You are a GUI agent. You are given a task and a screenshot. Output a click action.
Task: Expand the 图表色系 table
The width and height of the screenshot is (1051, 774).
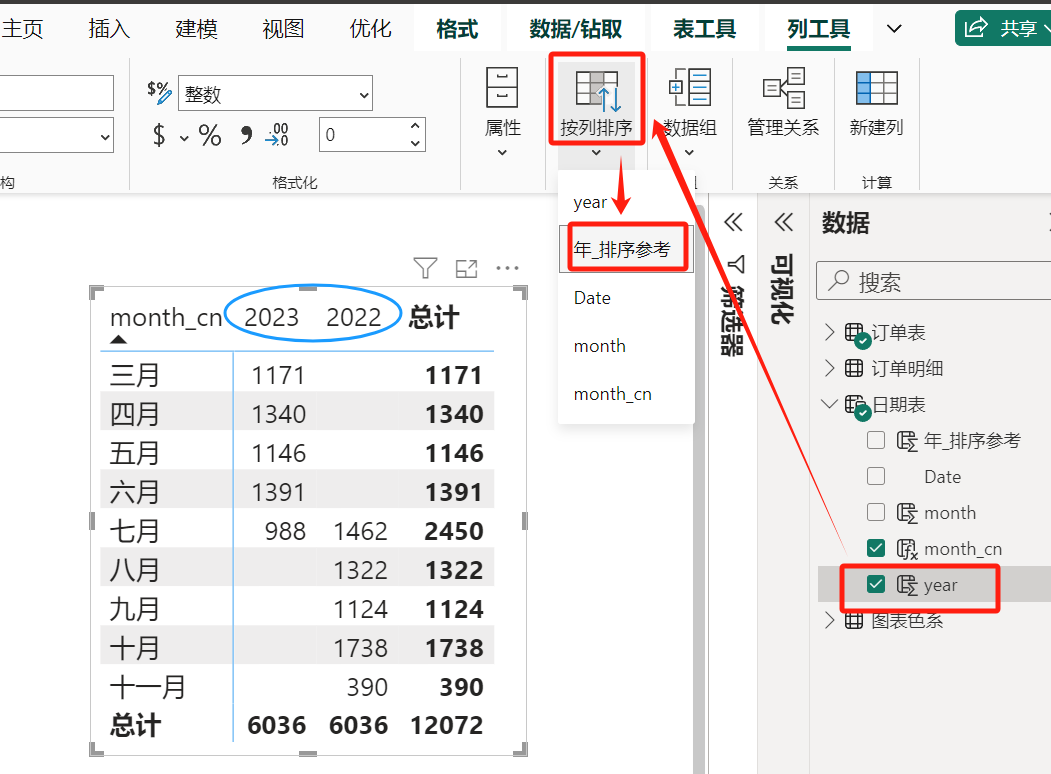pyautogui.click(x=830, y=621)
